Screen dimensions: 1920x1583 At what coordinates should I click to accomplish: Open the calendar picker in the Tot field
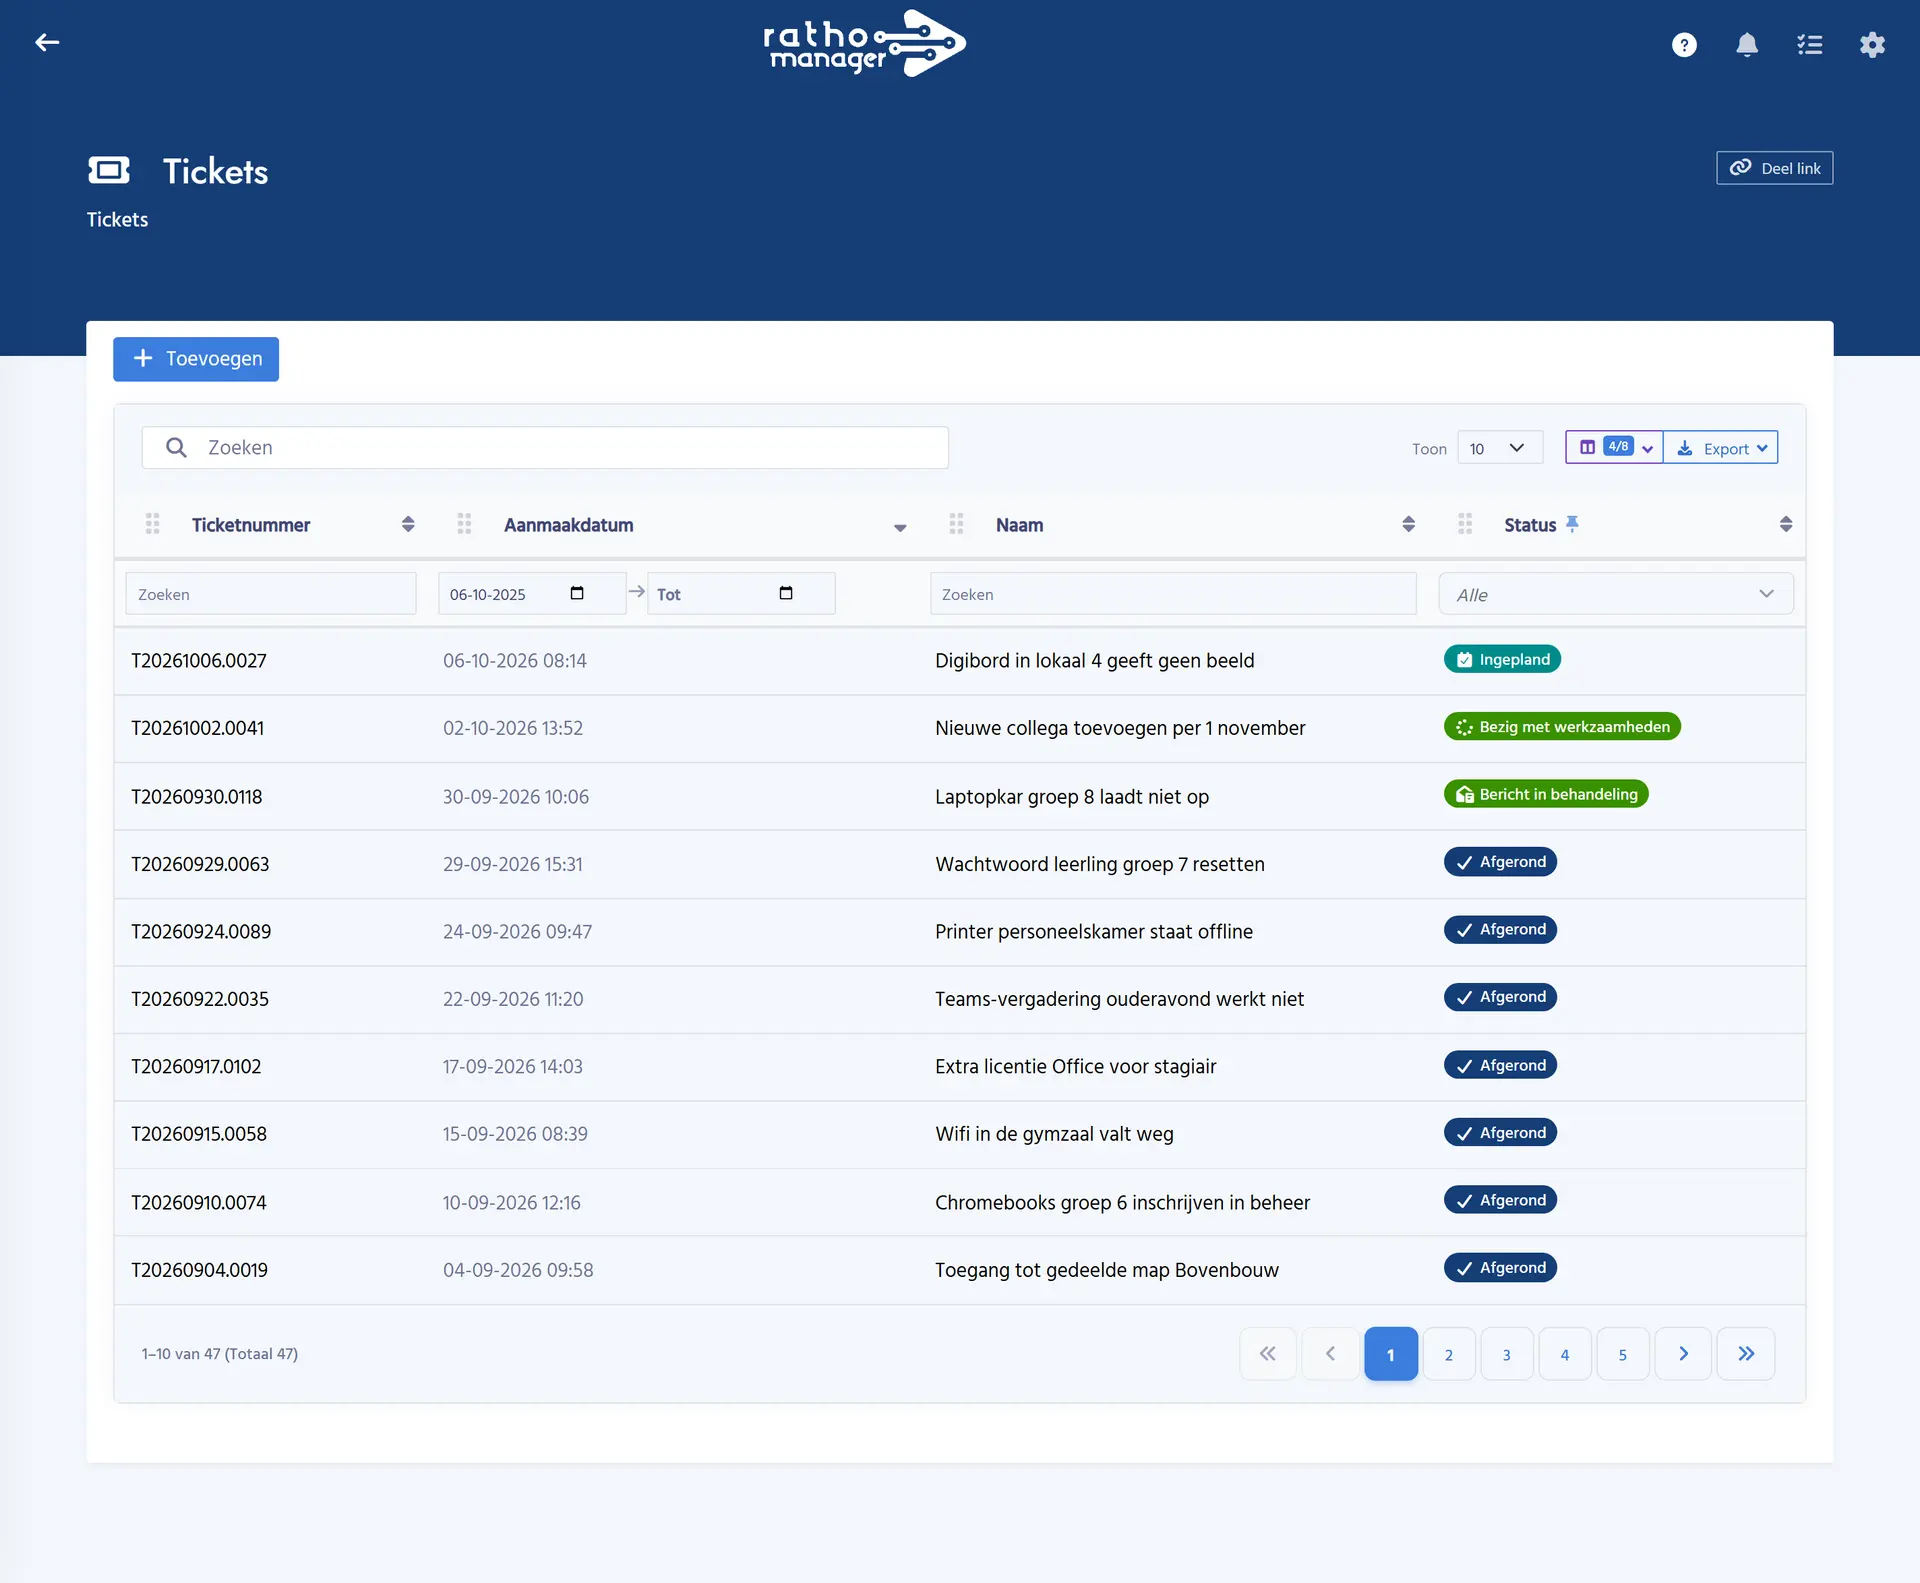[x=786, y=593]
